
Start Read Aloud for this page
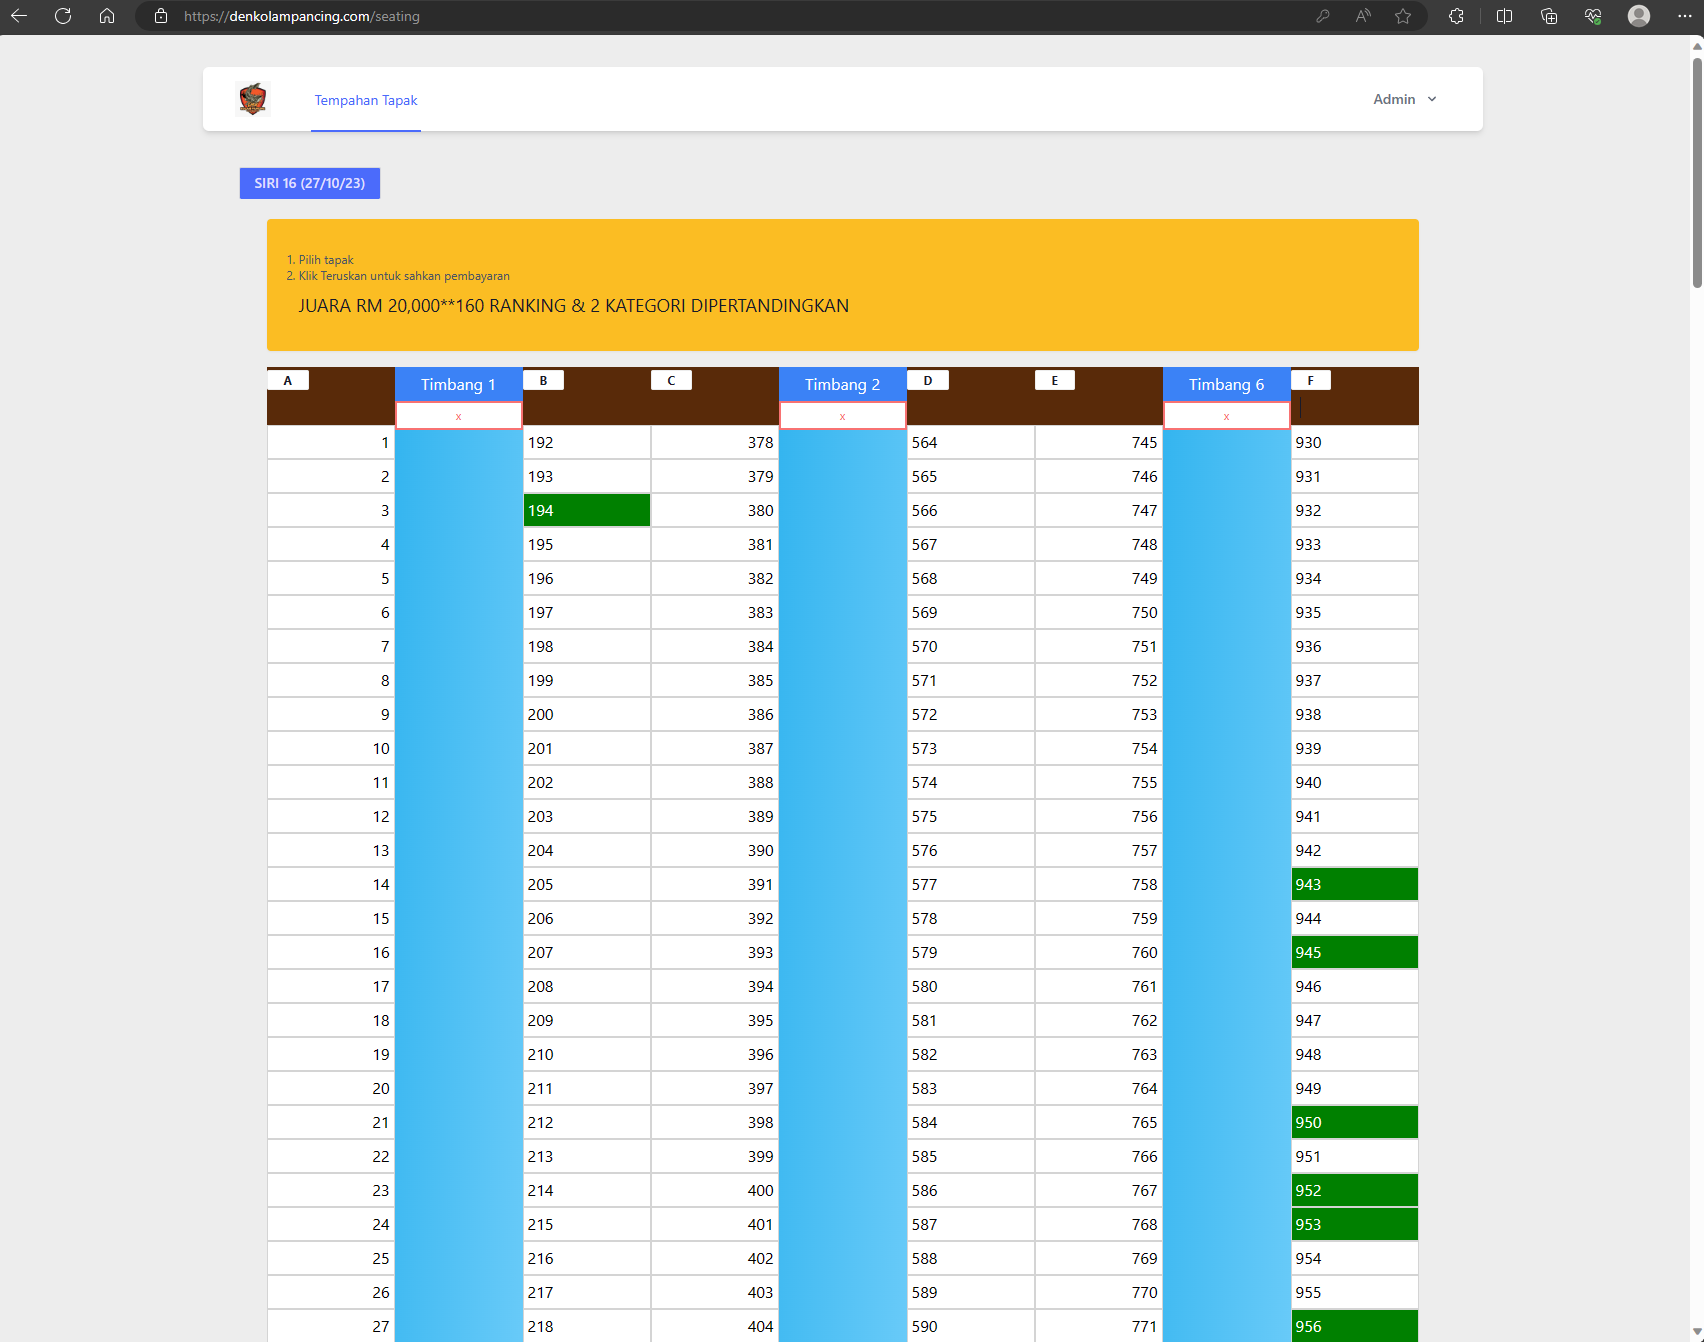tap(1363, 16)
